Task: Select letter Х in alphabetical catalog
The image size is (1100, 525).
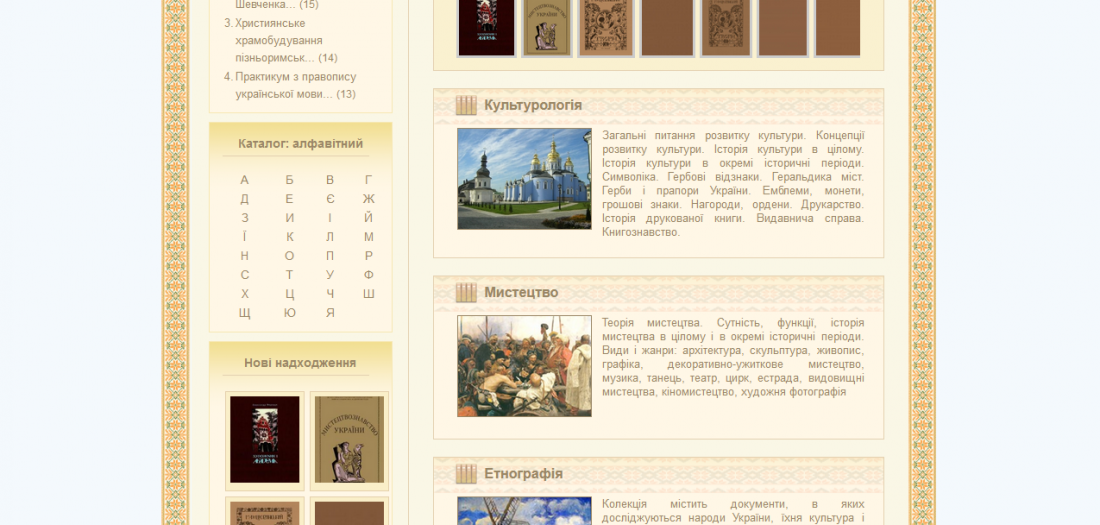Action: coord(244,294)
